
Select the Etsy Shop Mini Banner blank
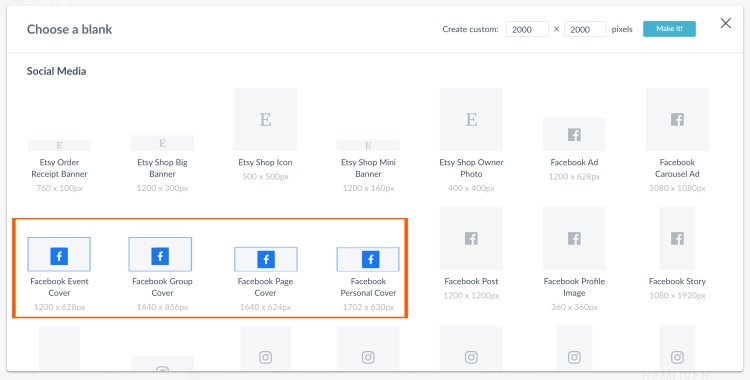coord(368,145)
